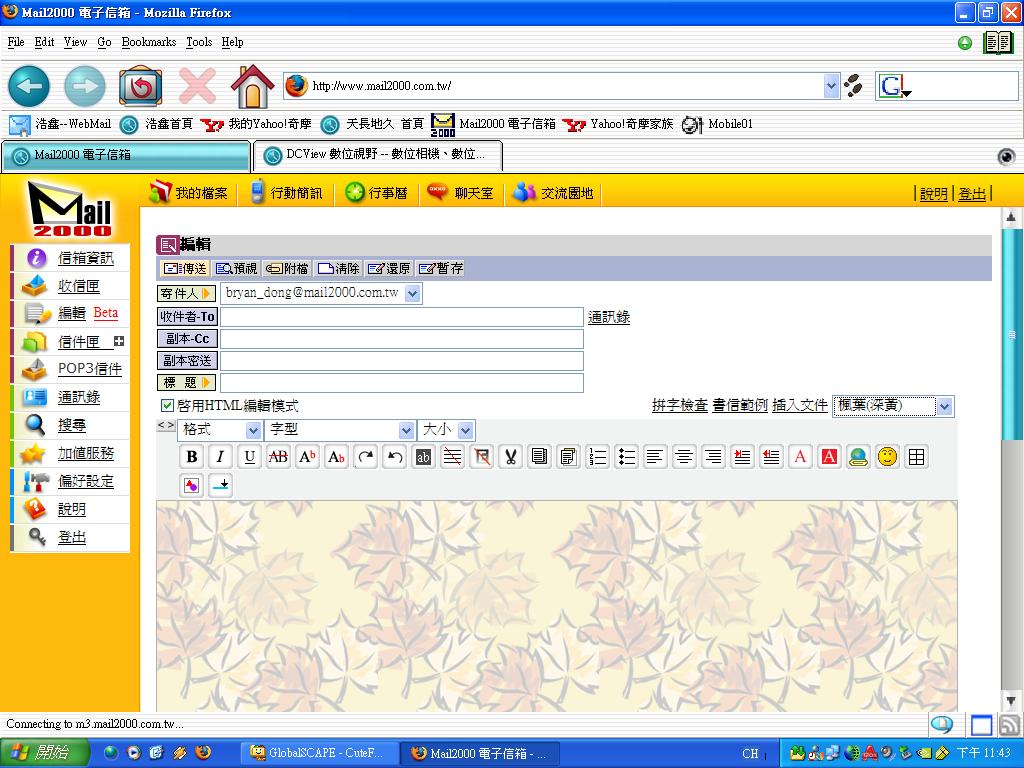Click the 傳送 send button
Viewport: 1024px width, 768px height.
[x=185, y=268]
